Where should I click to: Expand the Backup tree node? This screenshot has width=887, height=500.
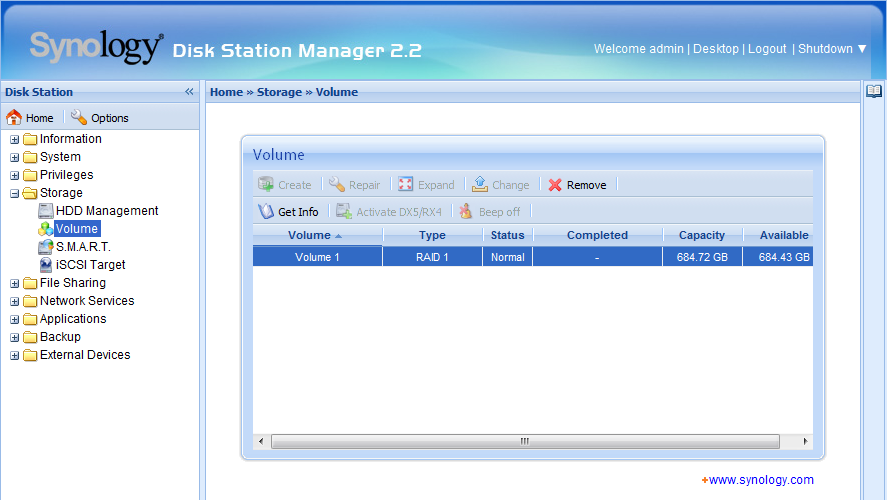[x=15, y=338]
